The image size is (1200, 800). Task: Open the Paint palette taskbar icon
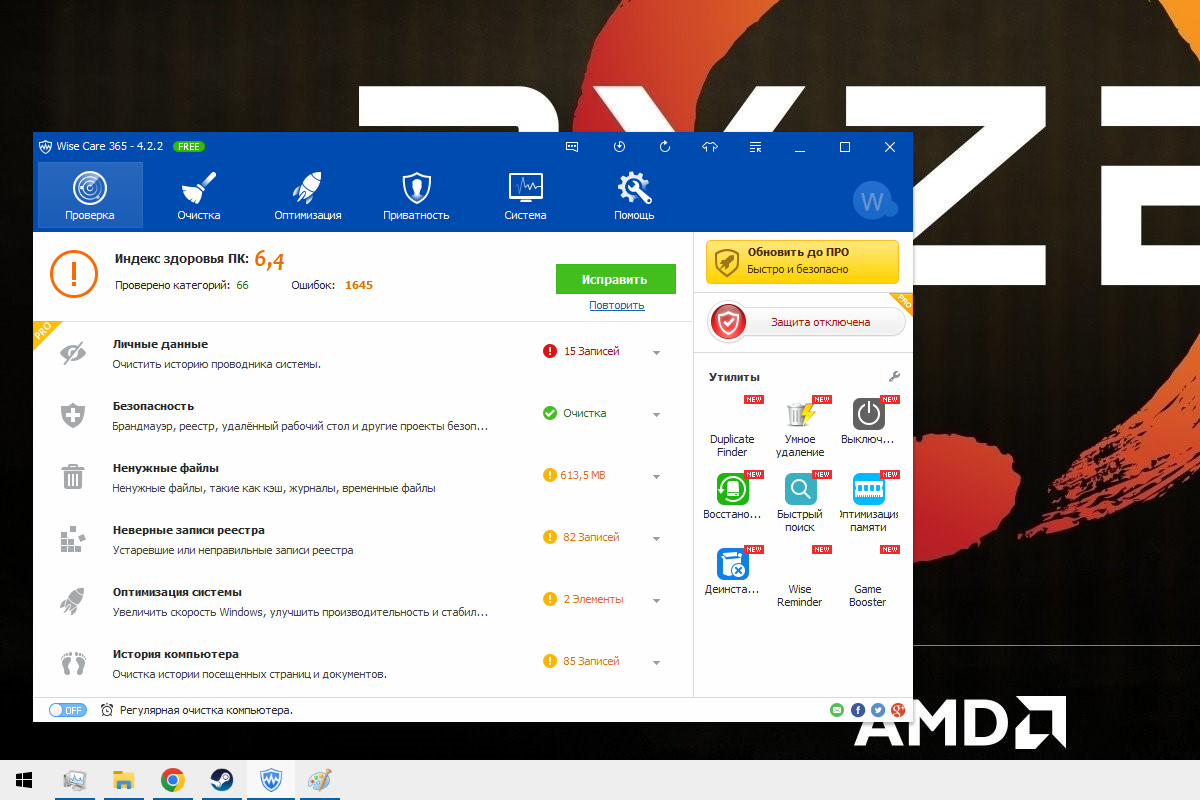click(319, 780)
